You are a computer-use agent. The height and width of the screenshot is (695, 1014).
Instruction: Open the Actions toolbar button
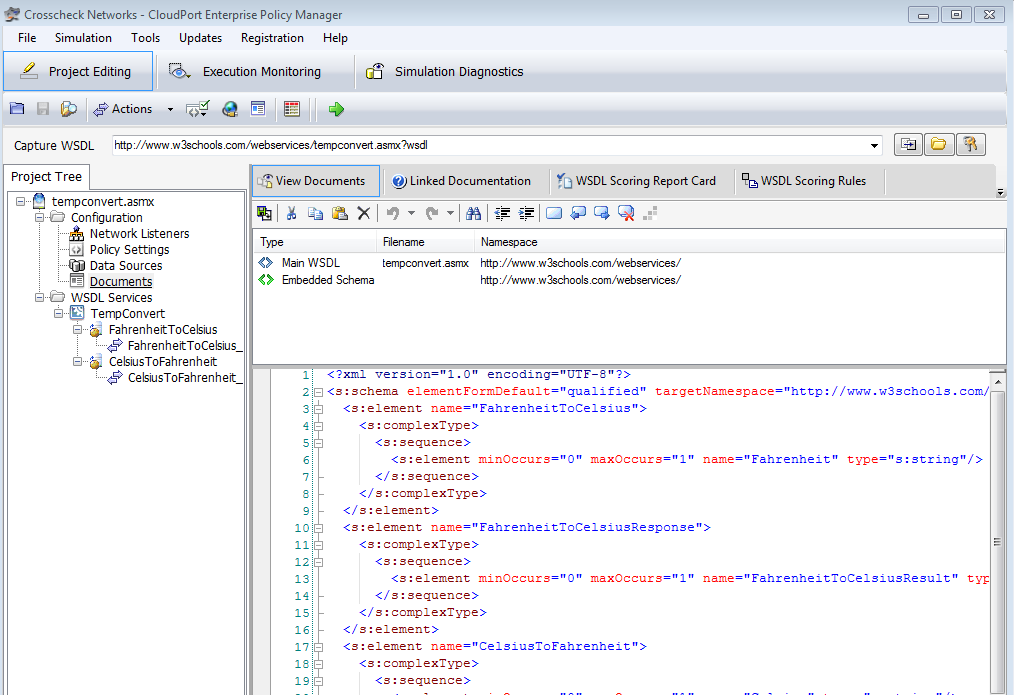pos(123,109)
